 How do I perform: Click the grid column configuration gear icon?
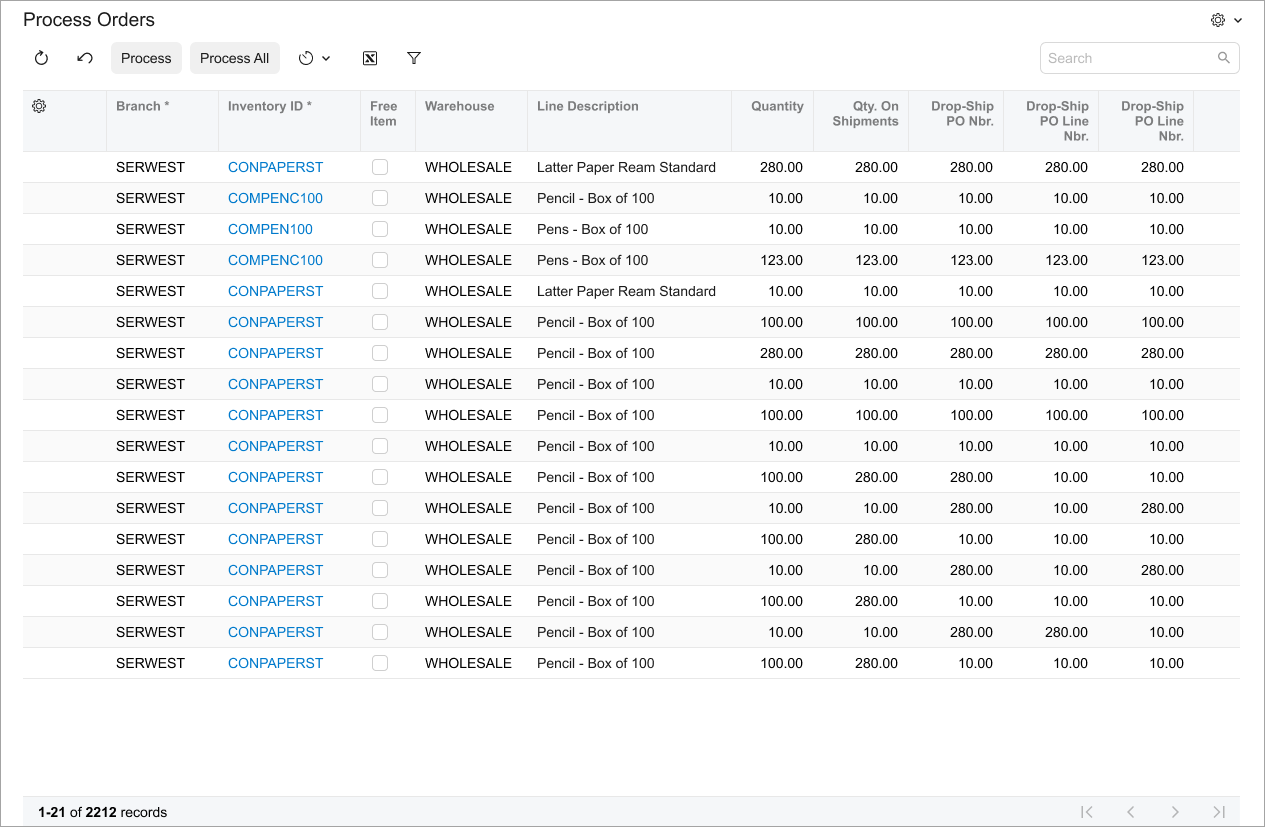click(x=39, y=106)
